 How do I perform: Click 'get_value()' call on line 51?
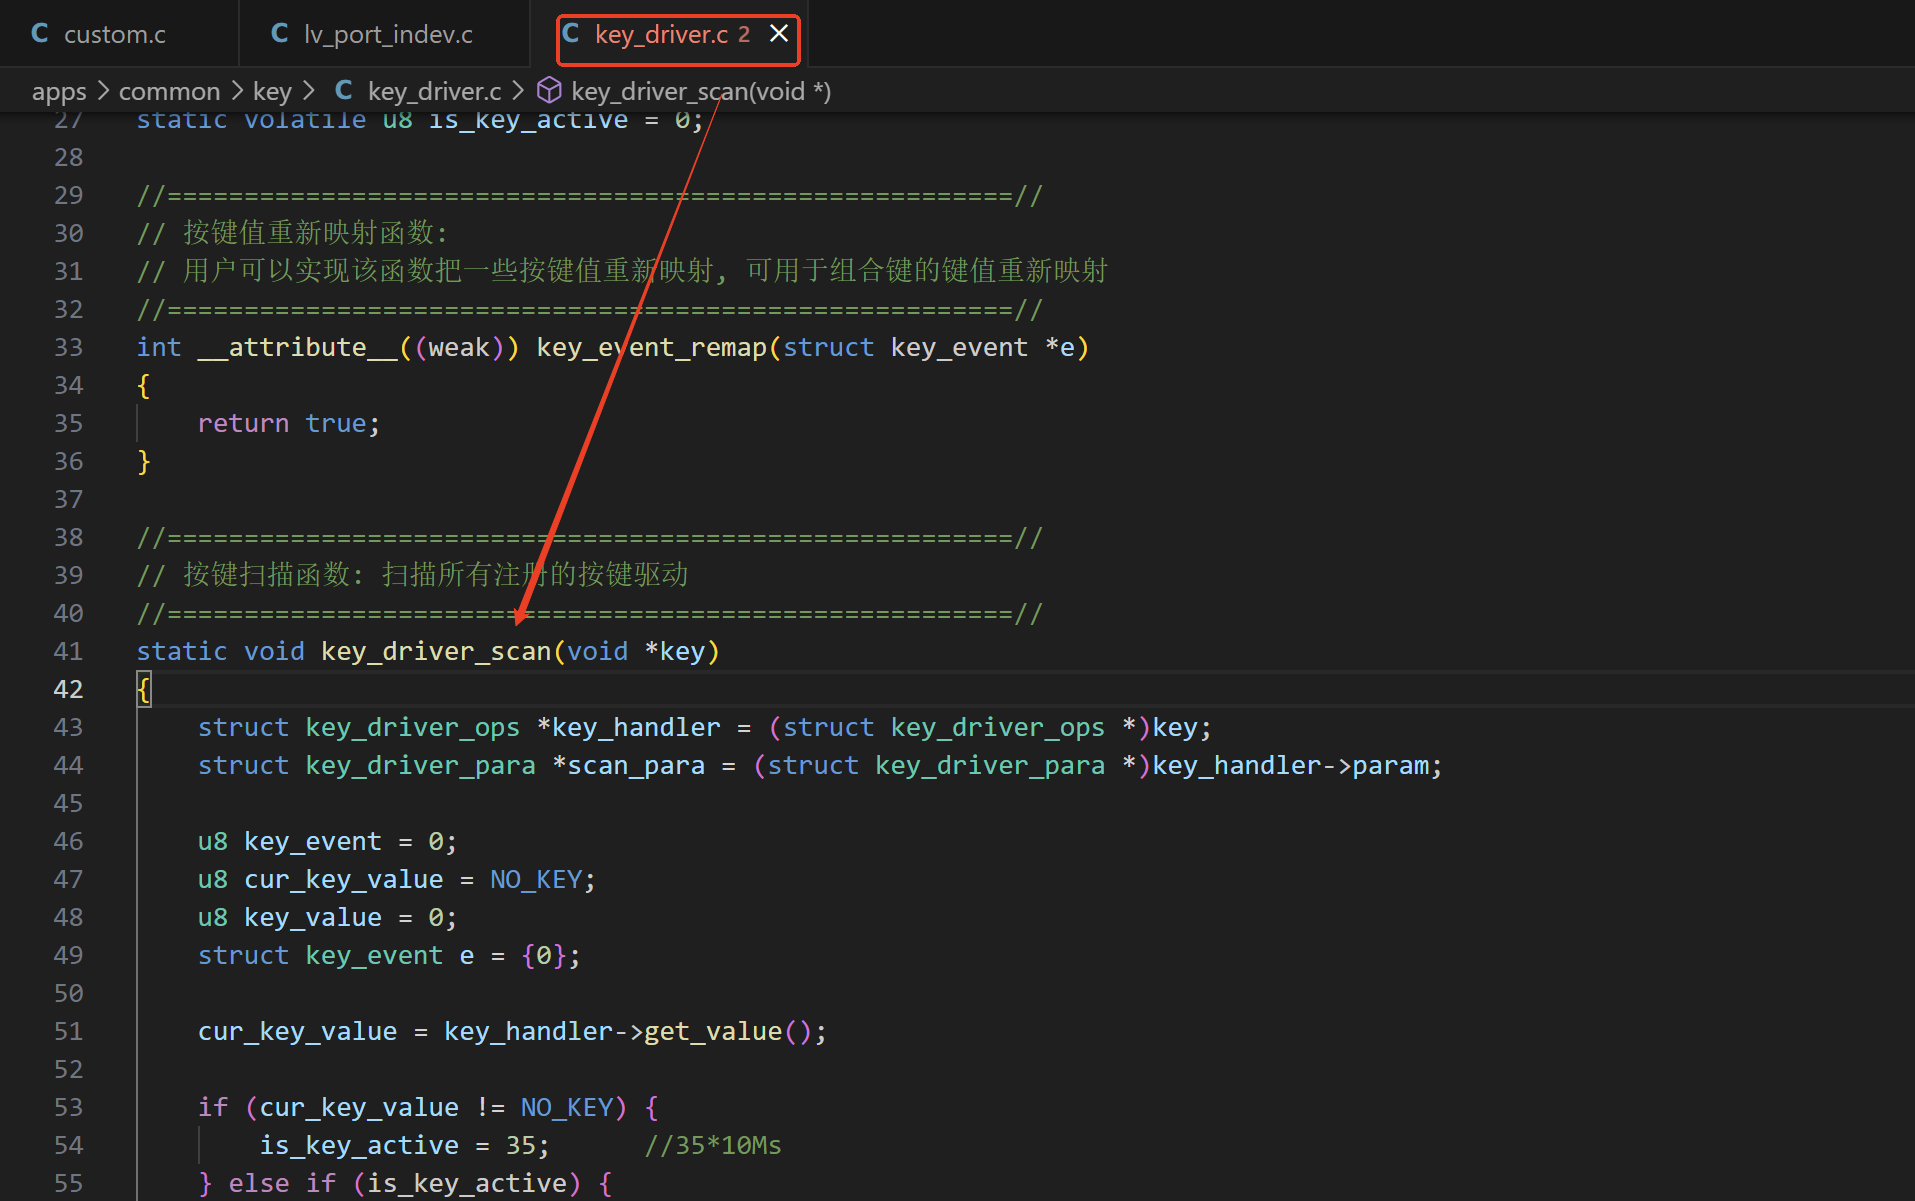click(x=728, y=1031)
